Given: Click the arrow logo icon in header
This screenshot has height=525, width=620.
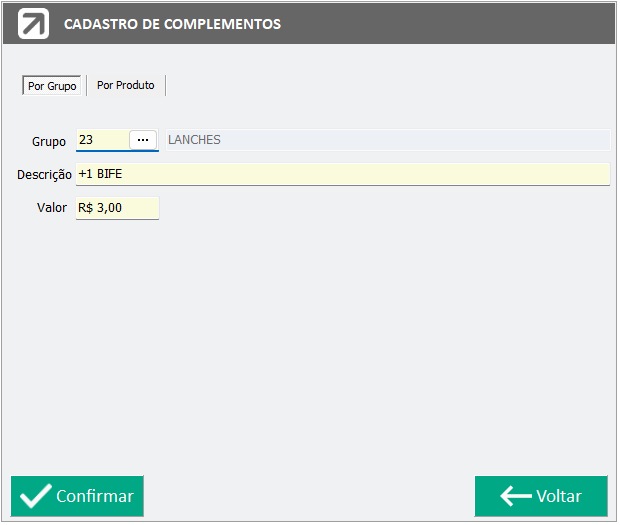Looking at the screenshot, I should (x=33, y=24).
